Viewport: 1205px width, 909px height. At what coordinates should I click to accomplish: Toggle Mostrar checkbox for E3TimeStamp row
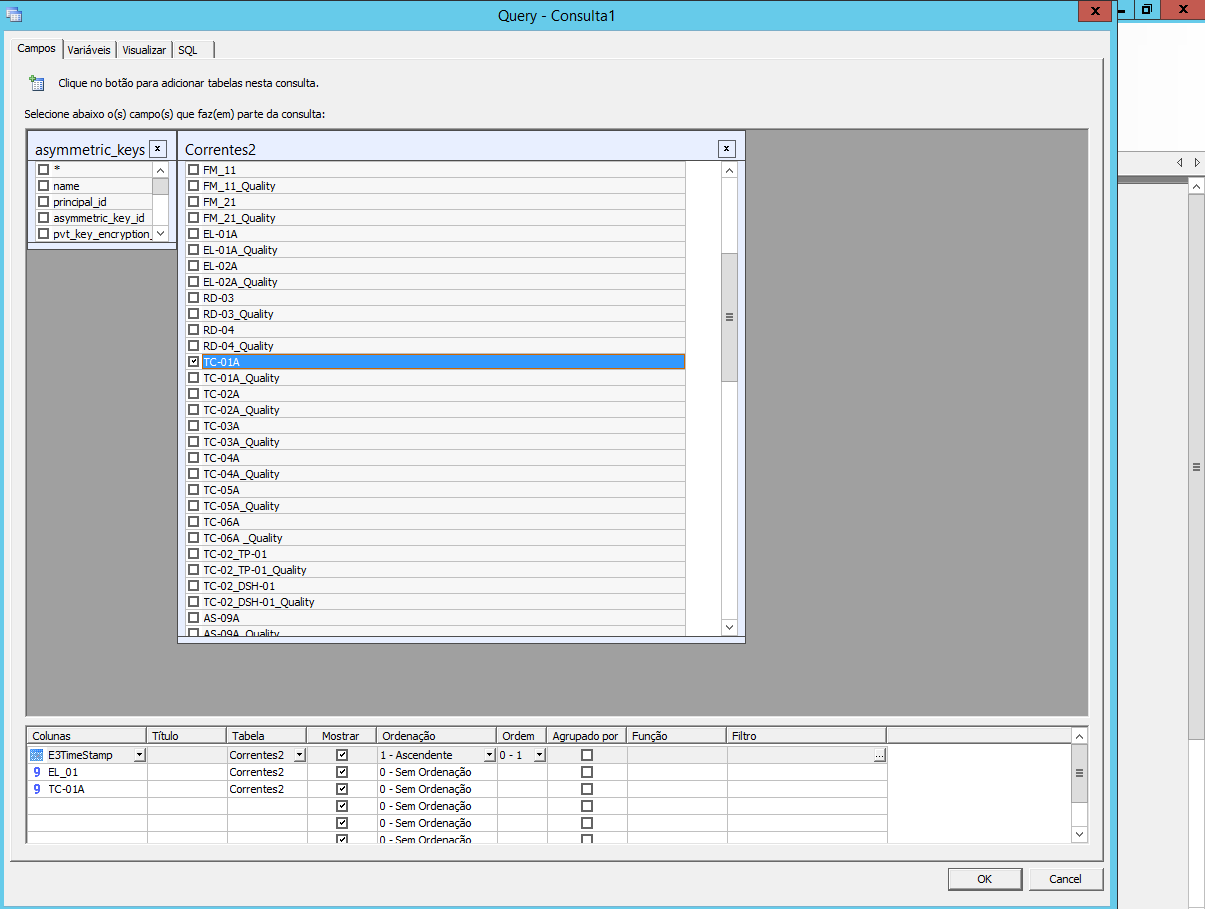tap(342, 755)
